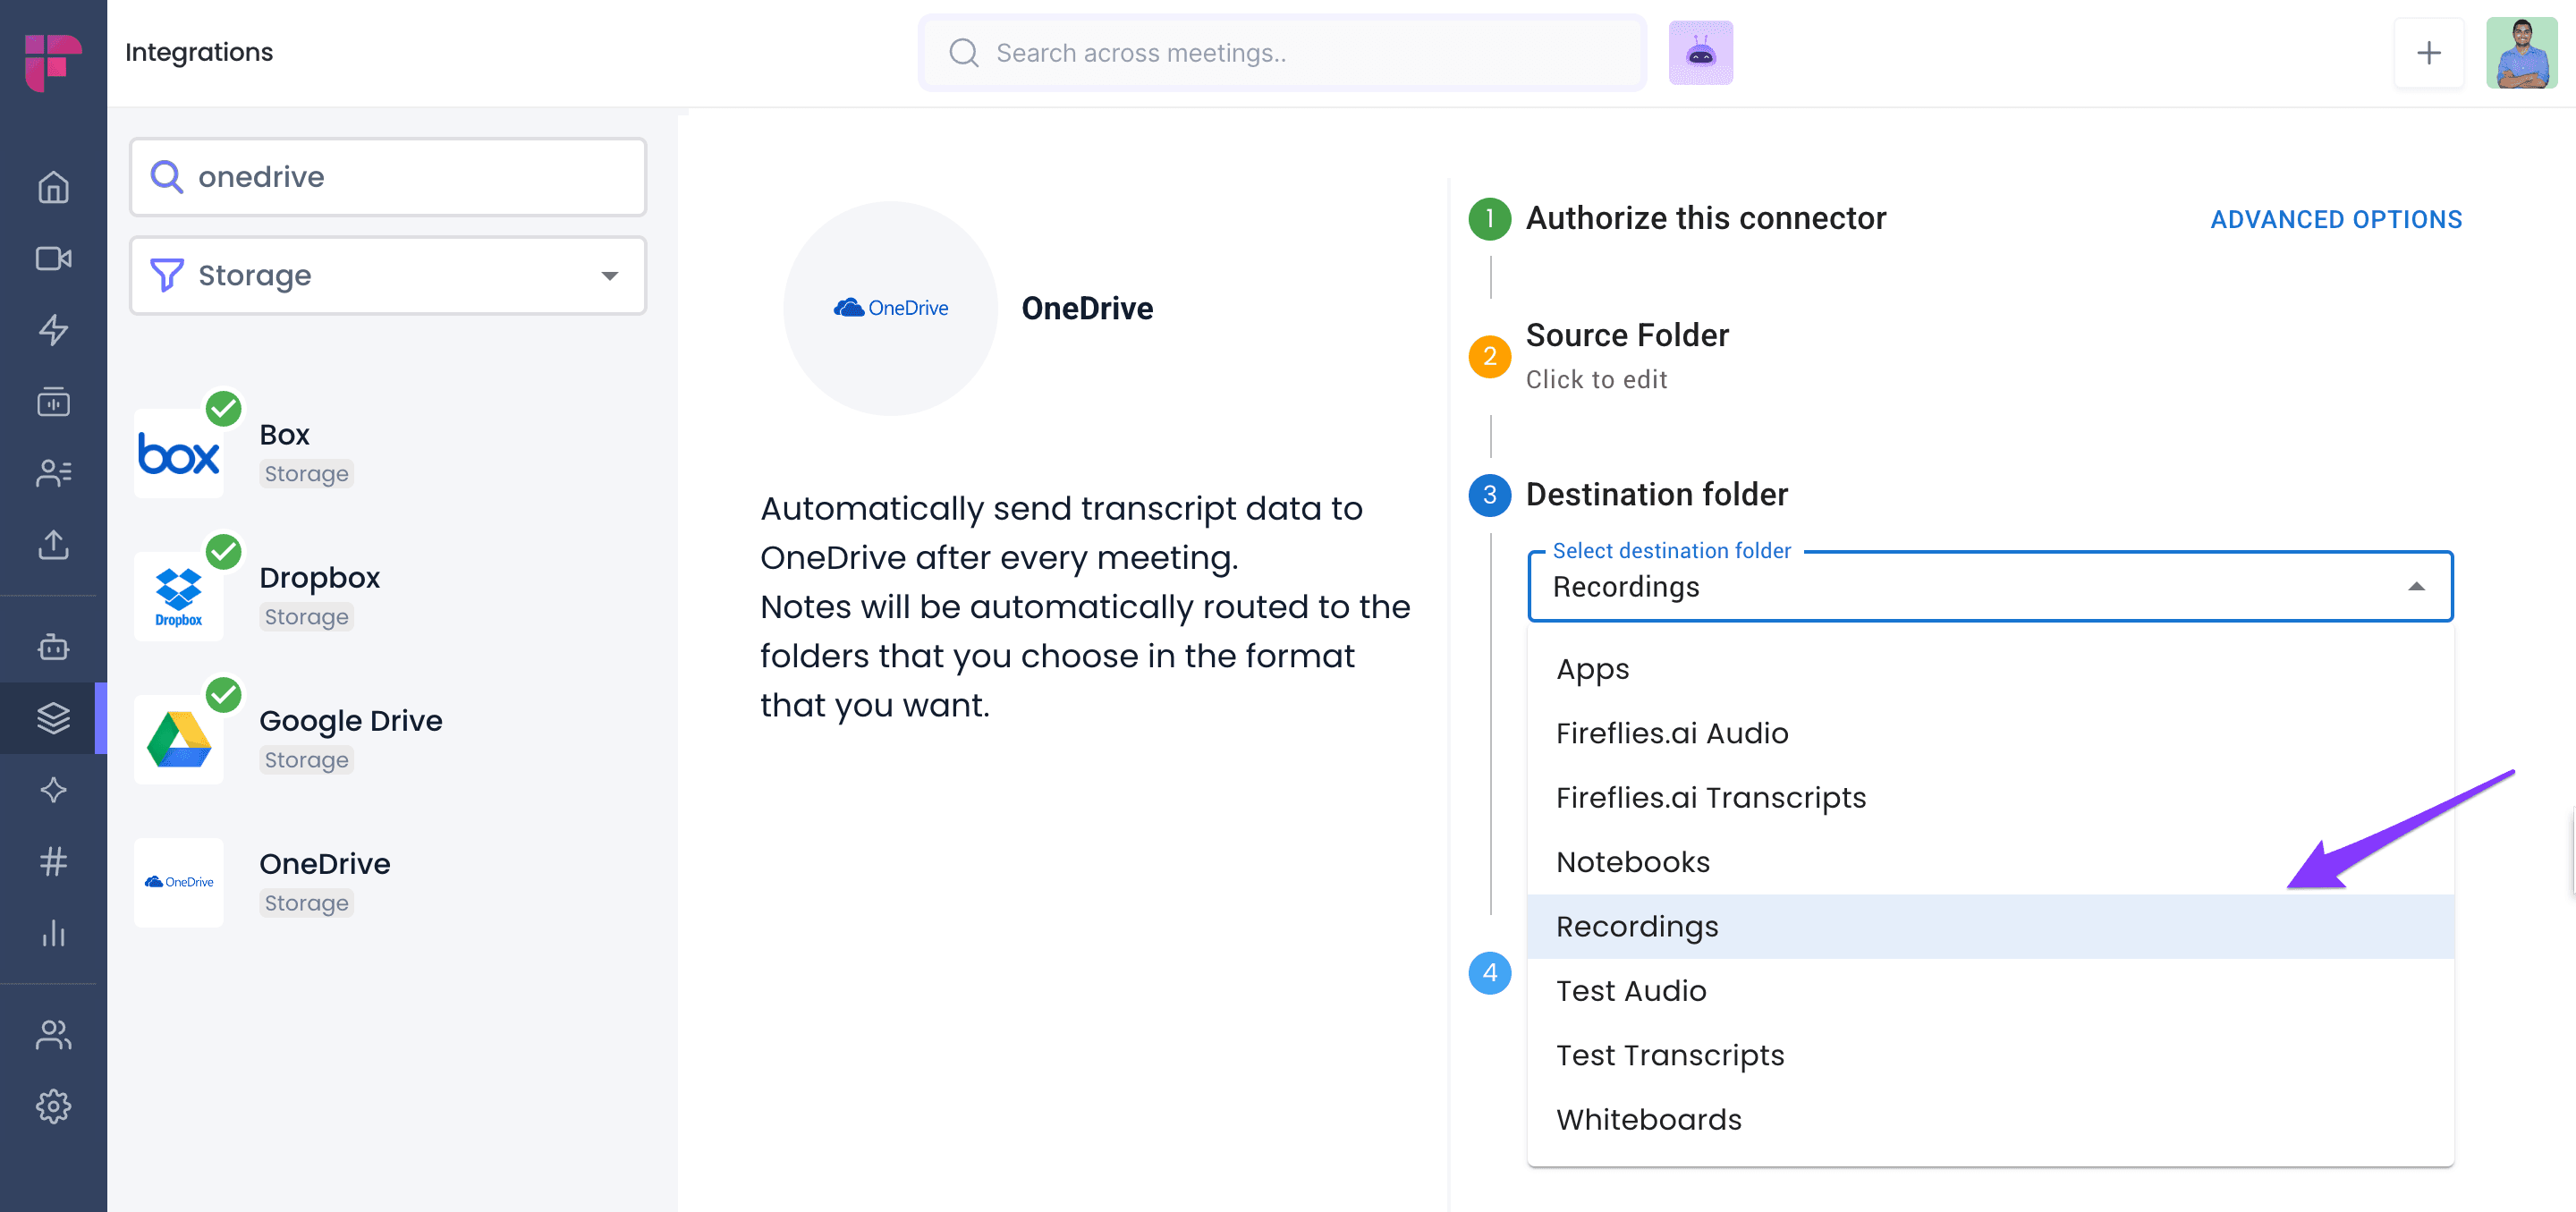Select the Google Drive integration
Image resolution: width=2576 pixels, height=1212 pixels.
pyautogui.click(x=350, y=738)
